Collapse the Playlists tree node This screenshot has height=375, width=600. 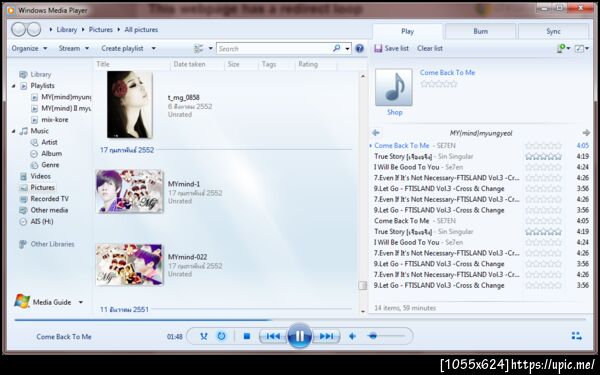(13, 86)
